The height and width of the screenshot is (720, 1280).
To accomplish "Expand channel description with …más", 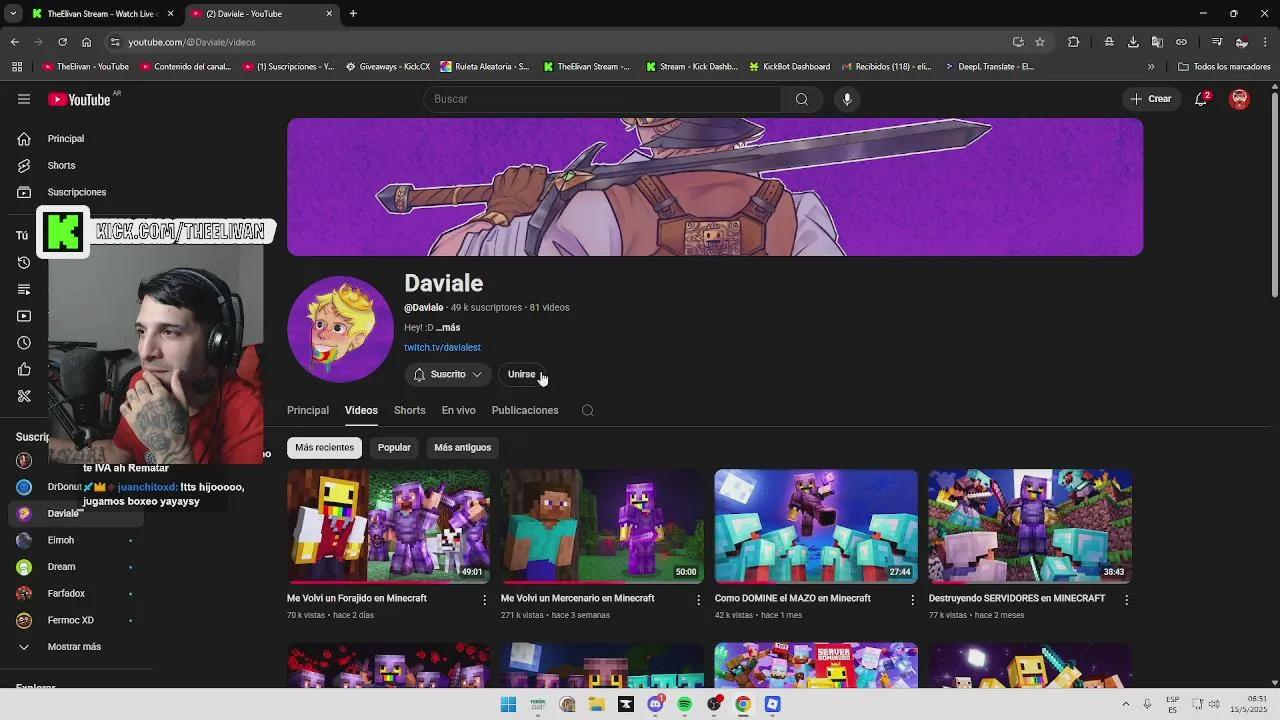I will 448,327.
